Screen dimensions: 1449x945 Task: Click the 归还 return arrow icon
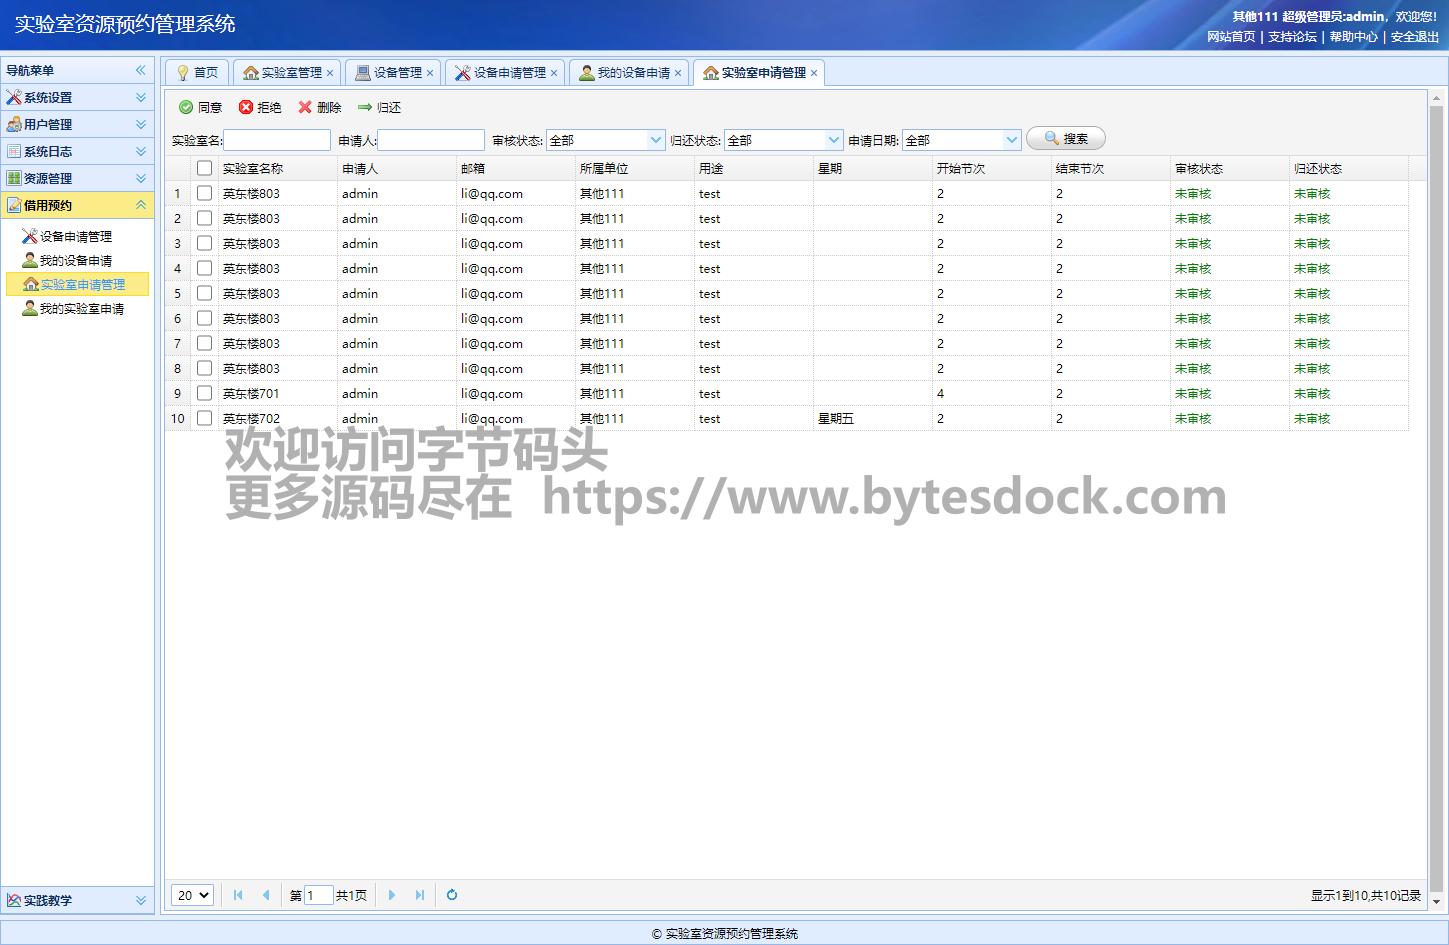(x=365, y=107)
